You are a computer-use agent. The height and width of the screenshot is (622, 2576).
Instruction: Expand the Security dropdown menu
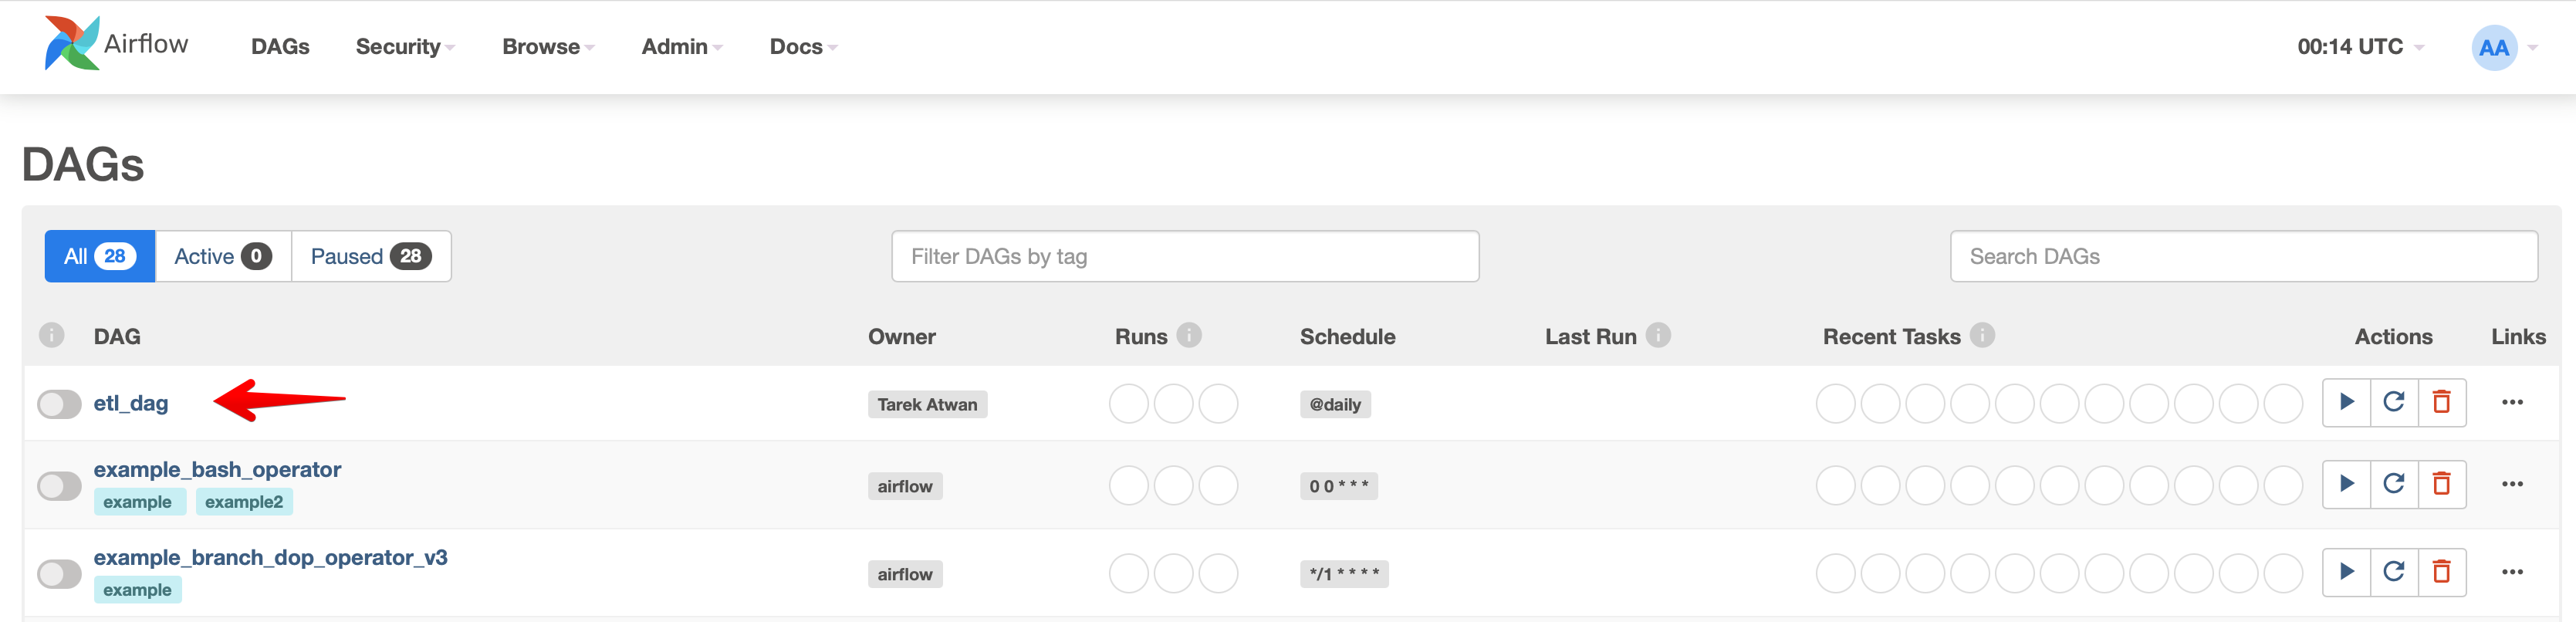click(404, 47)
